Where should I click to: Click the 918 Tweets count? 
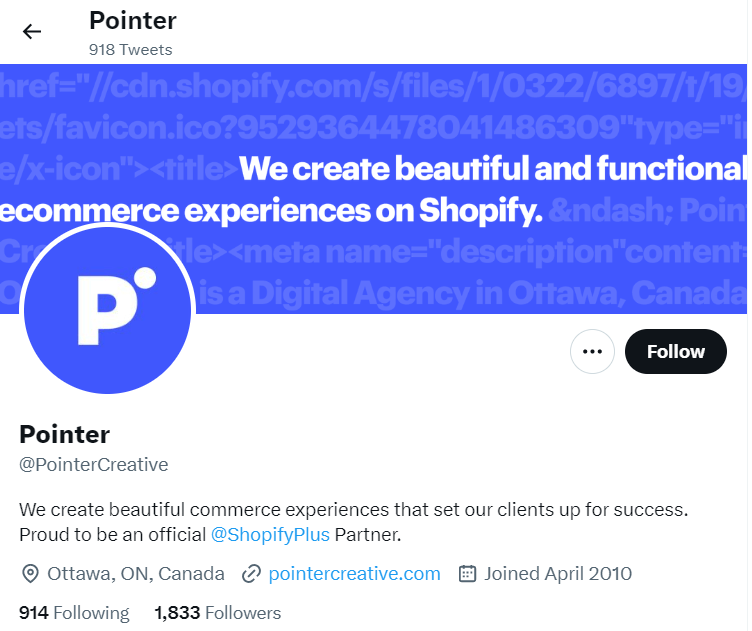(130, 49)
